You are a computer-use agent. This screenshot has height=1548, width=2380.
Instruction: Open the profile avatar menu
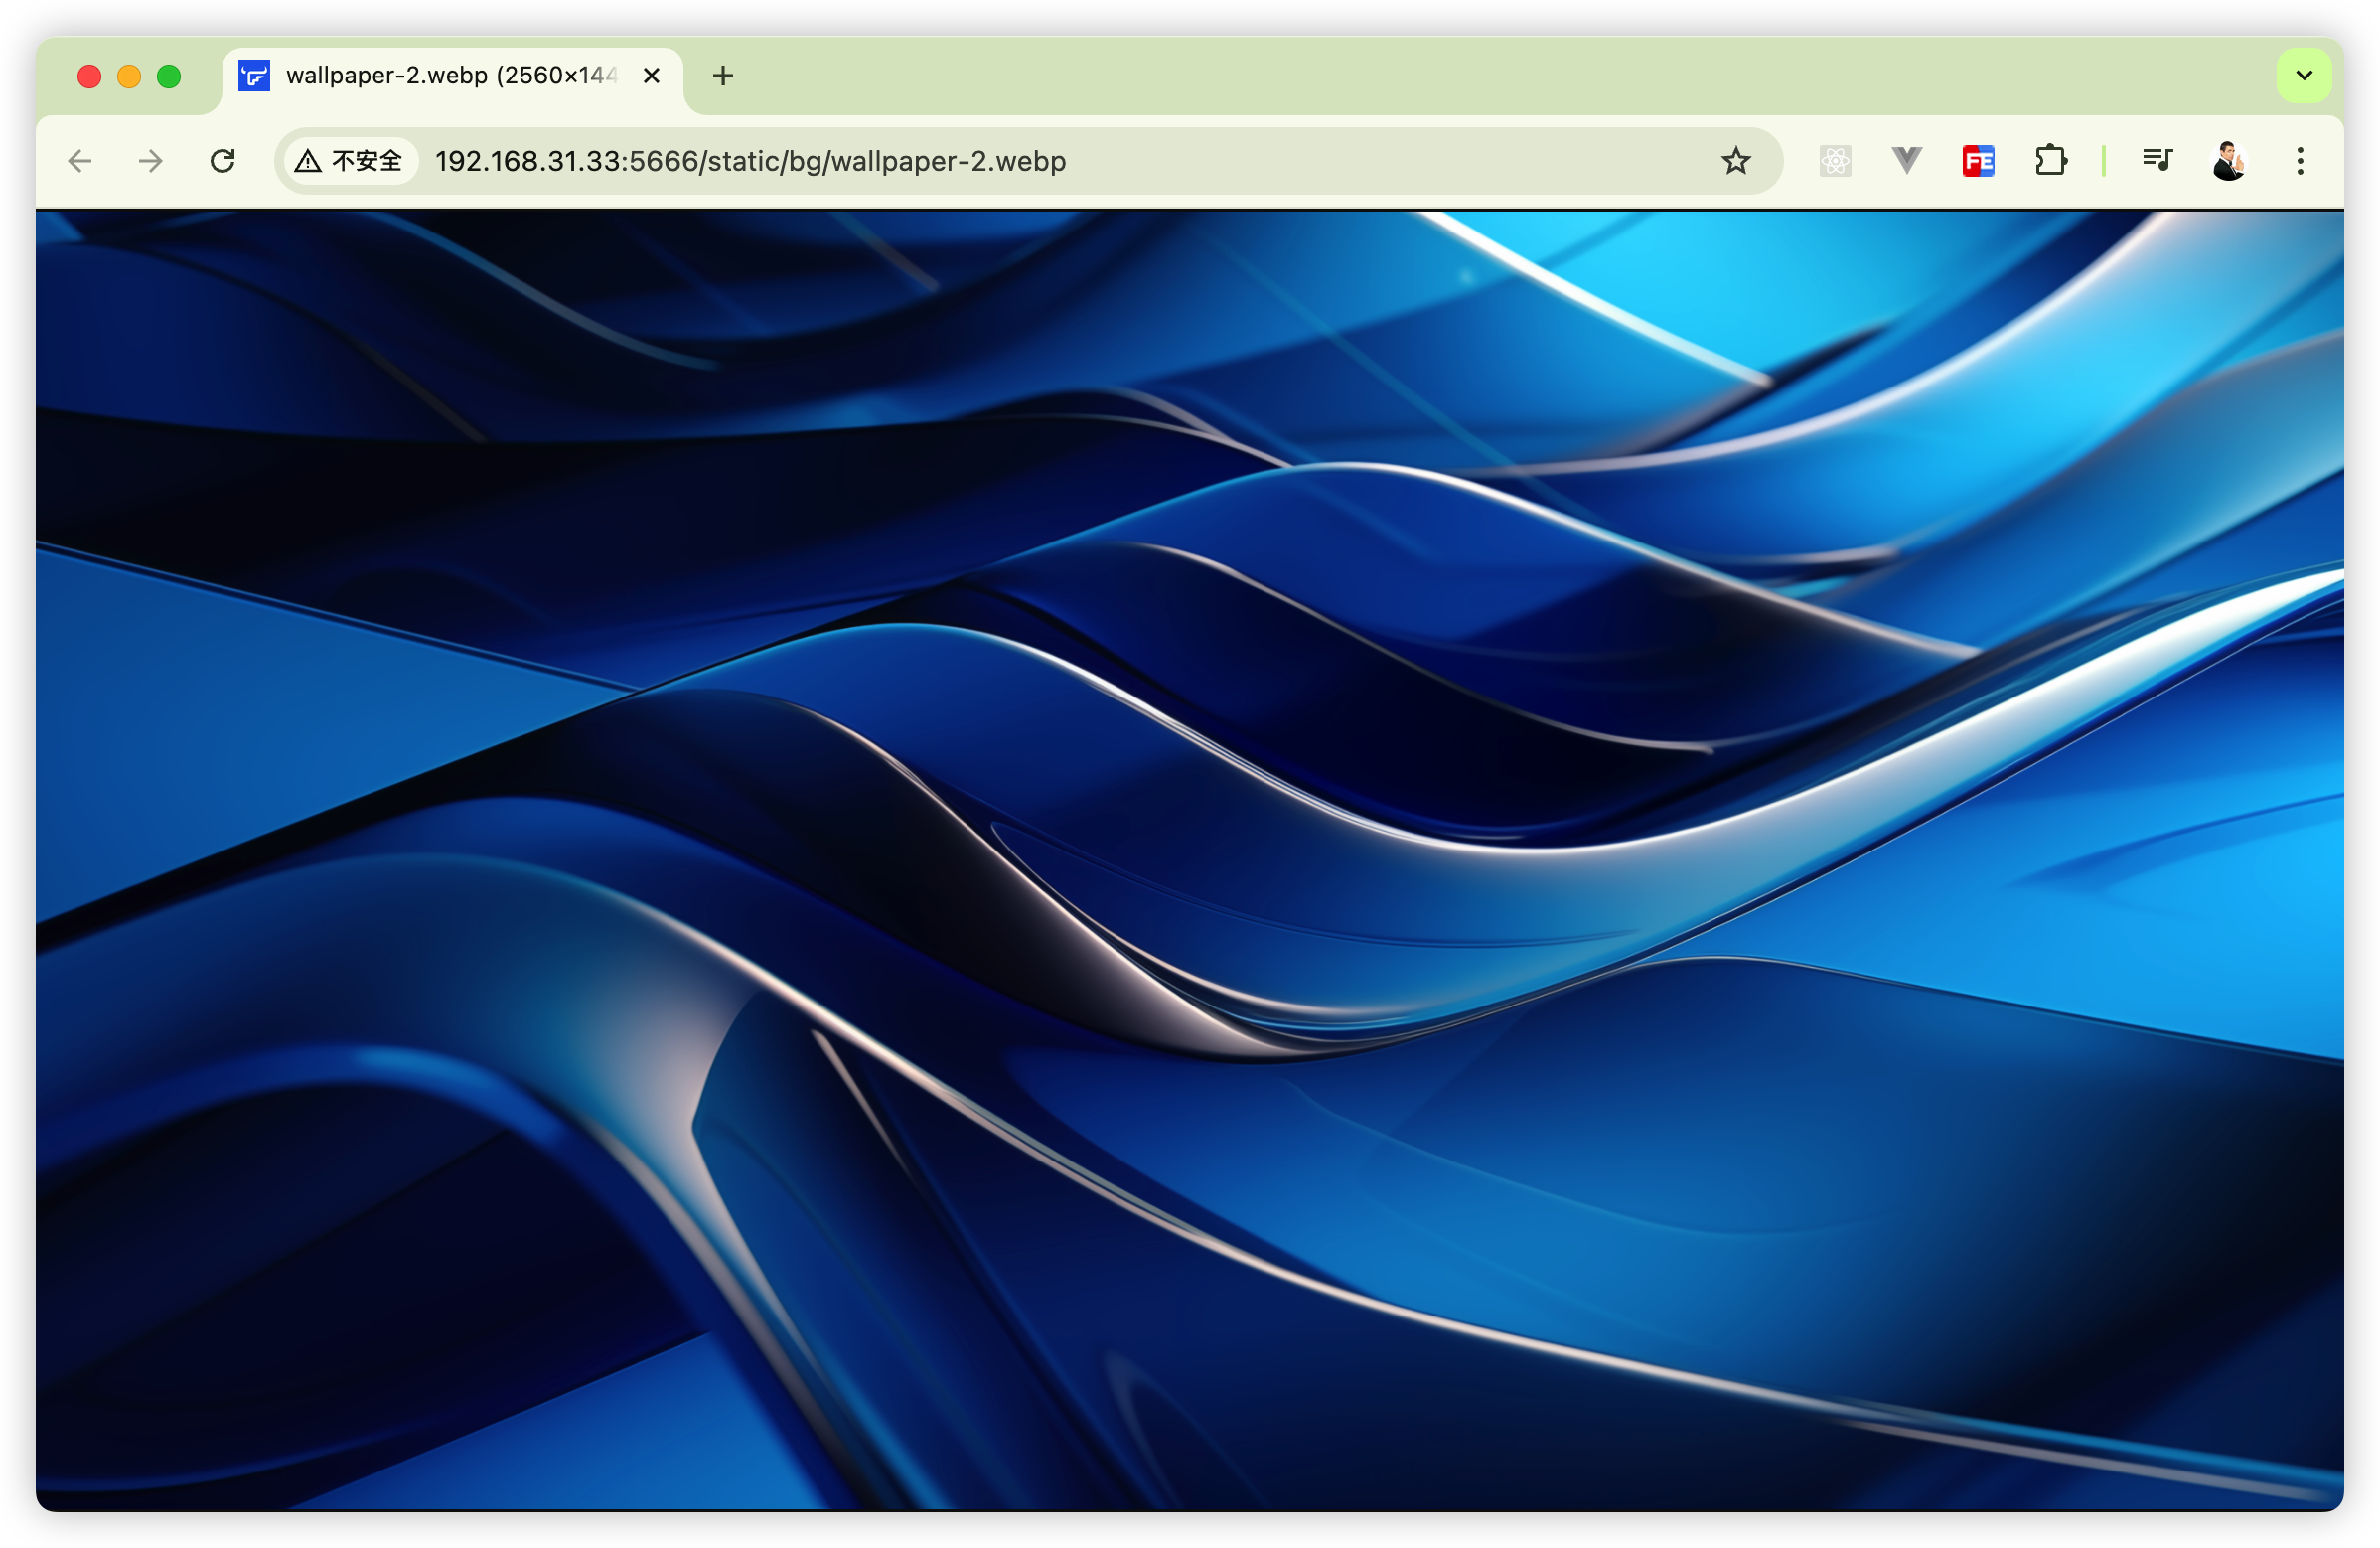[2228, 161]
